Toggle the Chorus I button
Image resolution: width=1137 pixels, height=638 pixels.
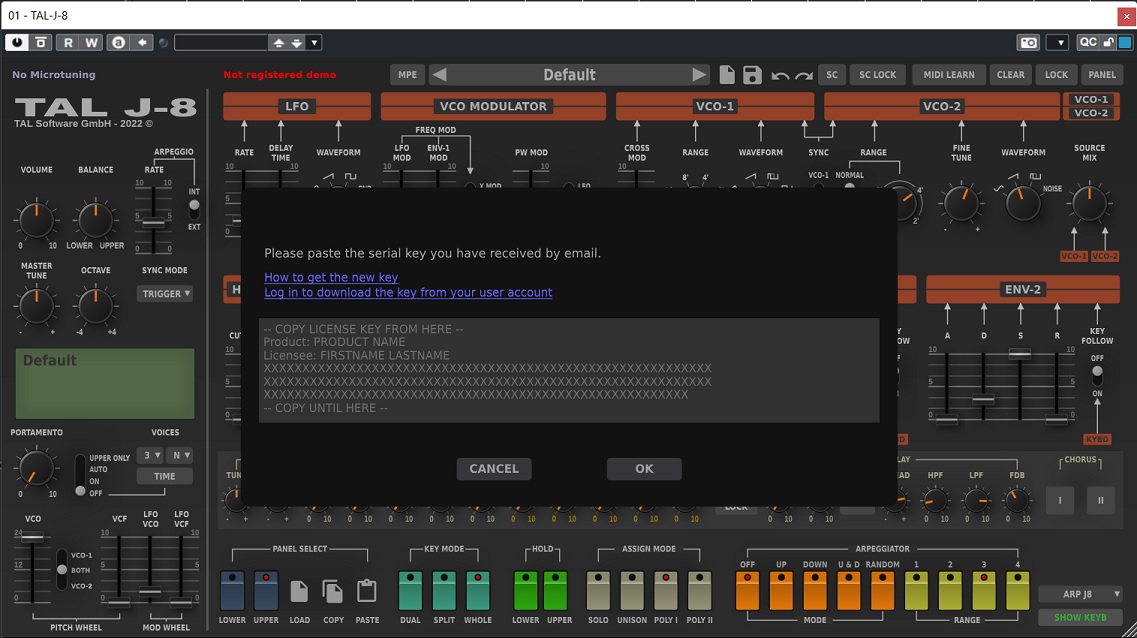coord(1059,500)
